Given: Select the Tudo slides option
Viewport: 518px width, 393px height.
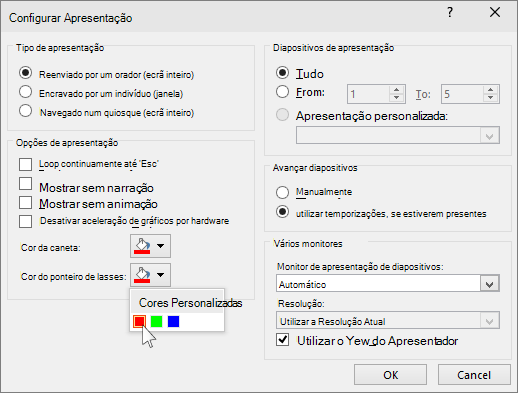Looking at the screenshot, I should click(x=282, y=72).
